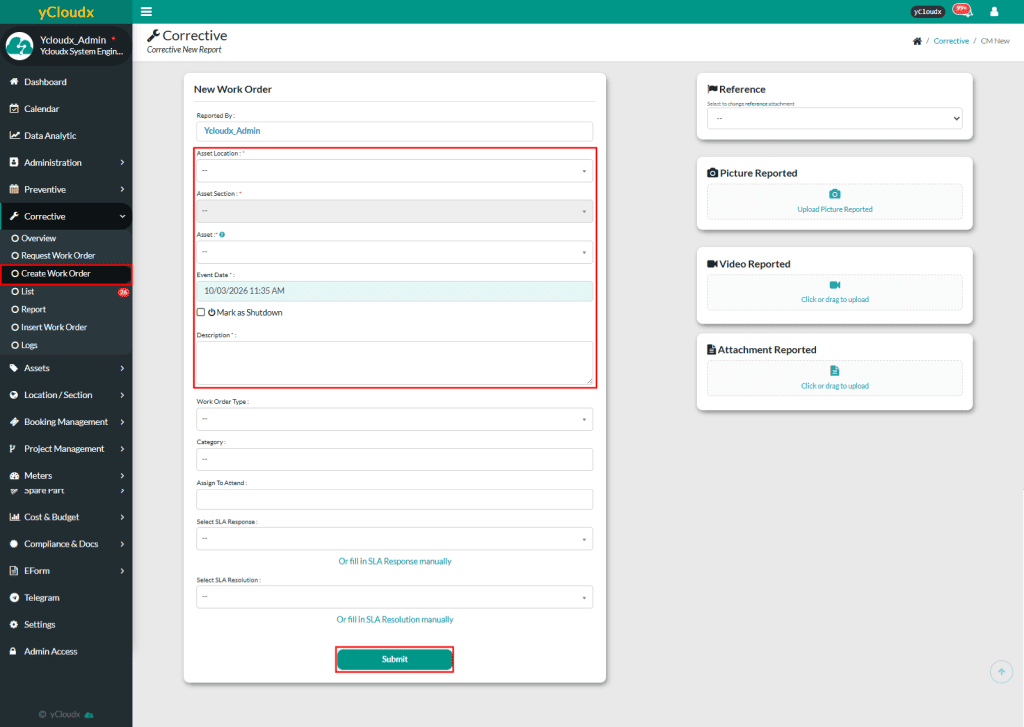Open the Select SLA Response dropdown

point(394,539)
